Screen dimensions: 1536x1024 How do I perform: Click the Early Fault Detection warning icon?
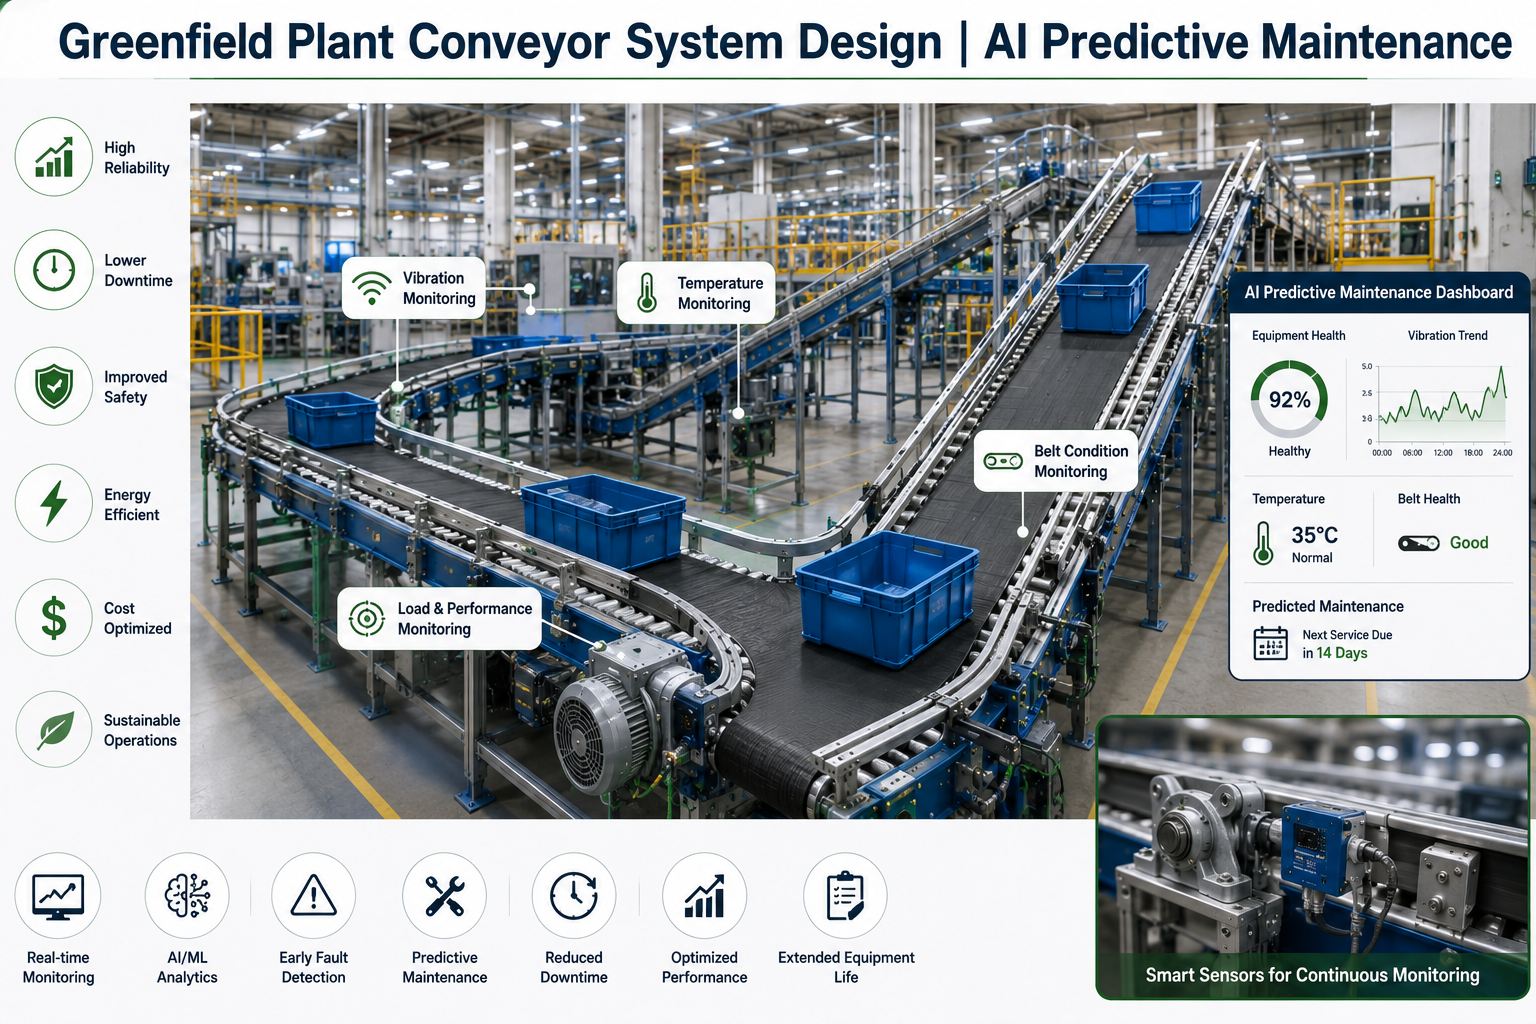[x=313, y=895]
